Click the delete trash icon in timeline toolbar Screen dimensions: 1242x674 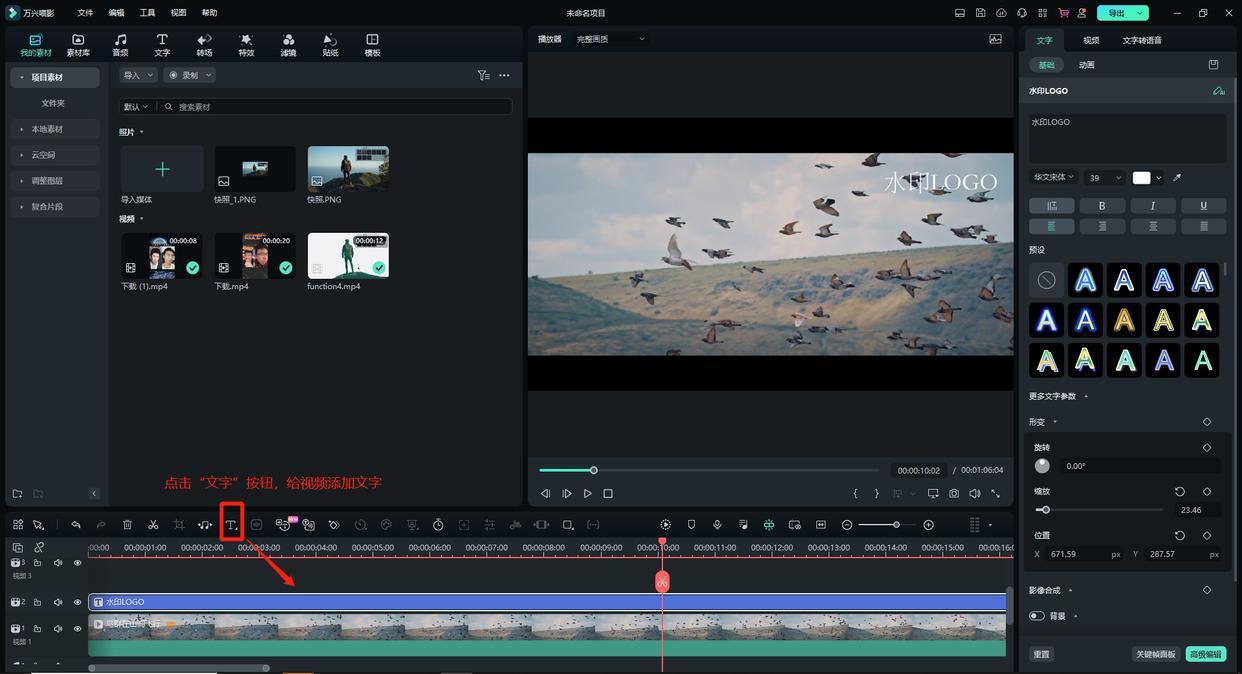(x=127, y=525)
